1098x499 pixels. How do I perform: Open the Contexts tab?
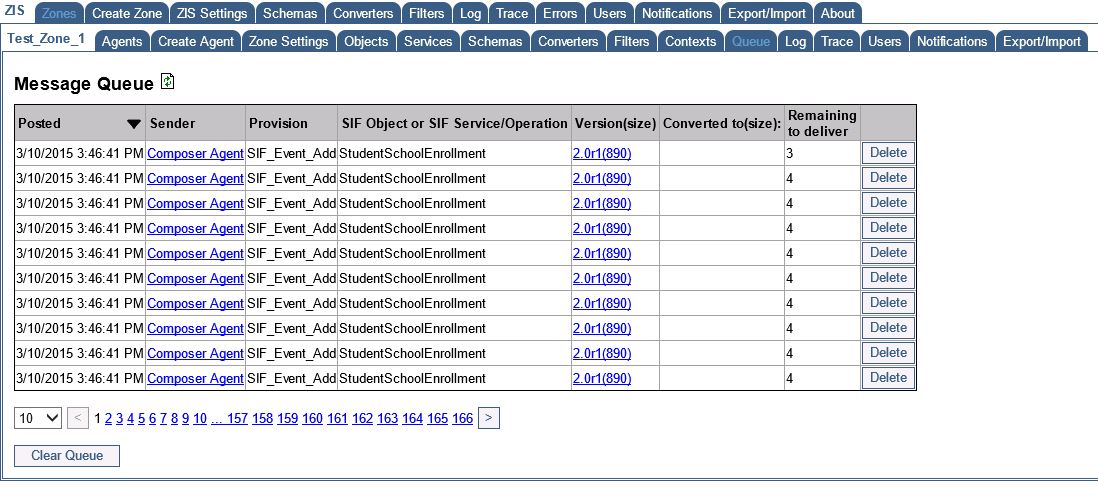click(690, 41)
